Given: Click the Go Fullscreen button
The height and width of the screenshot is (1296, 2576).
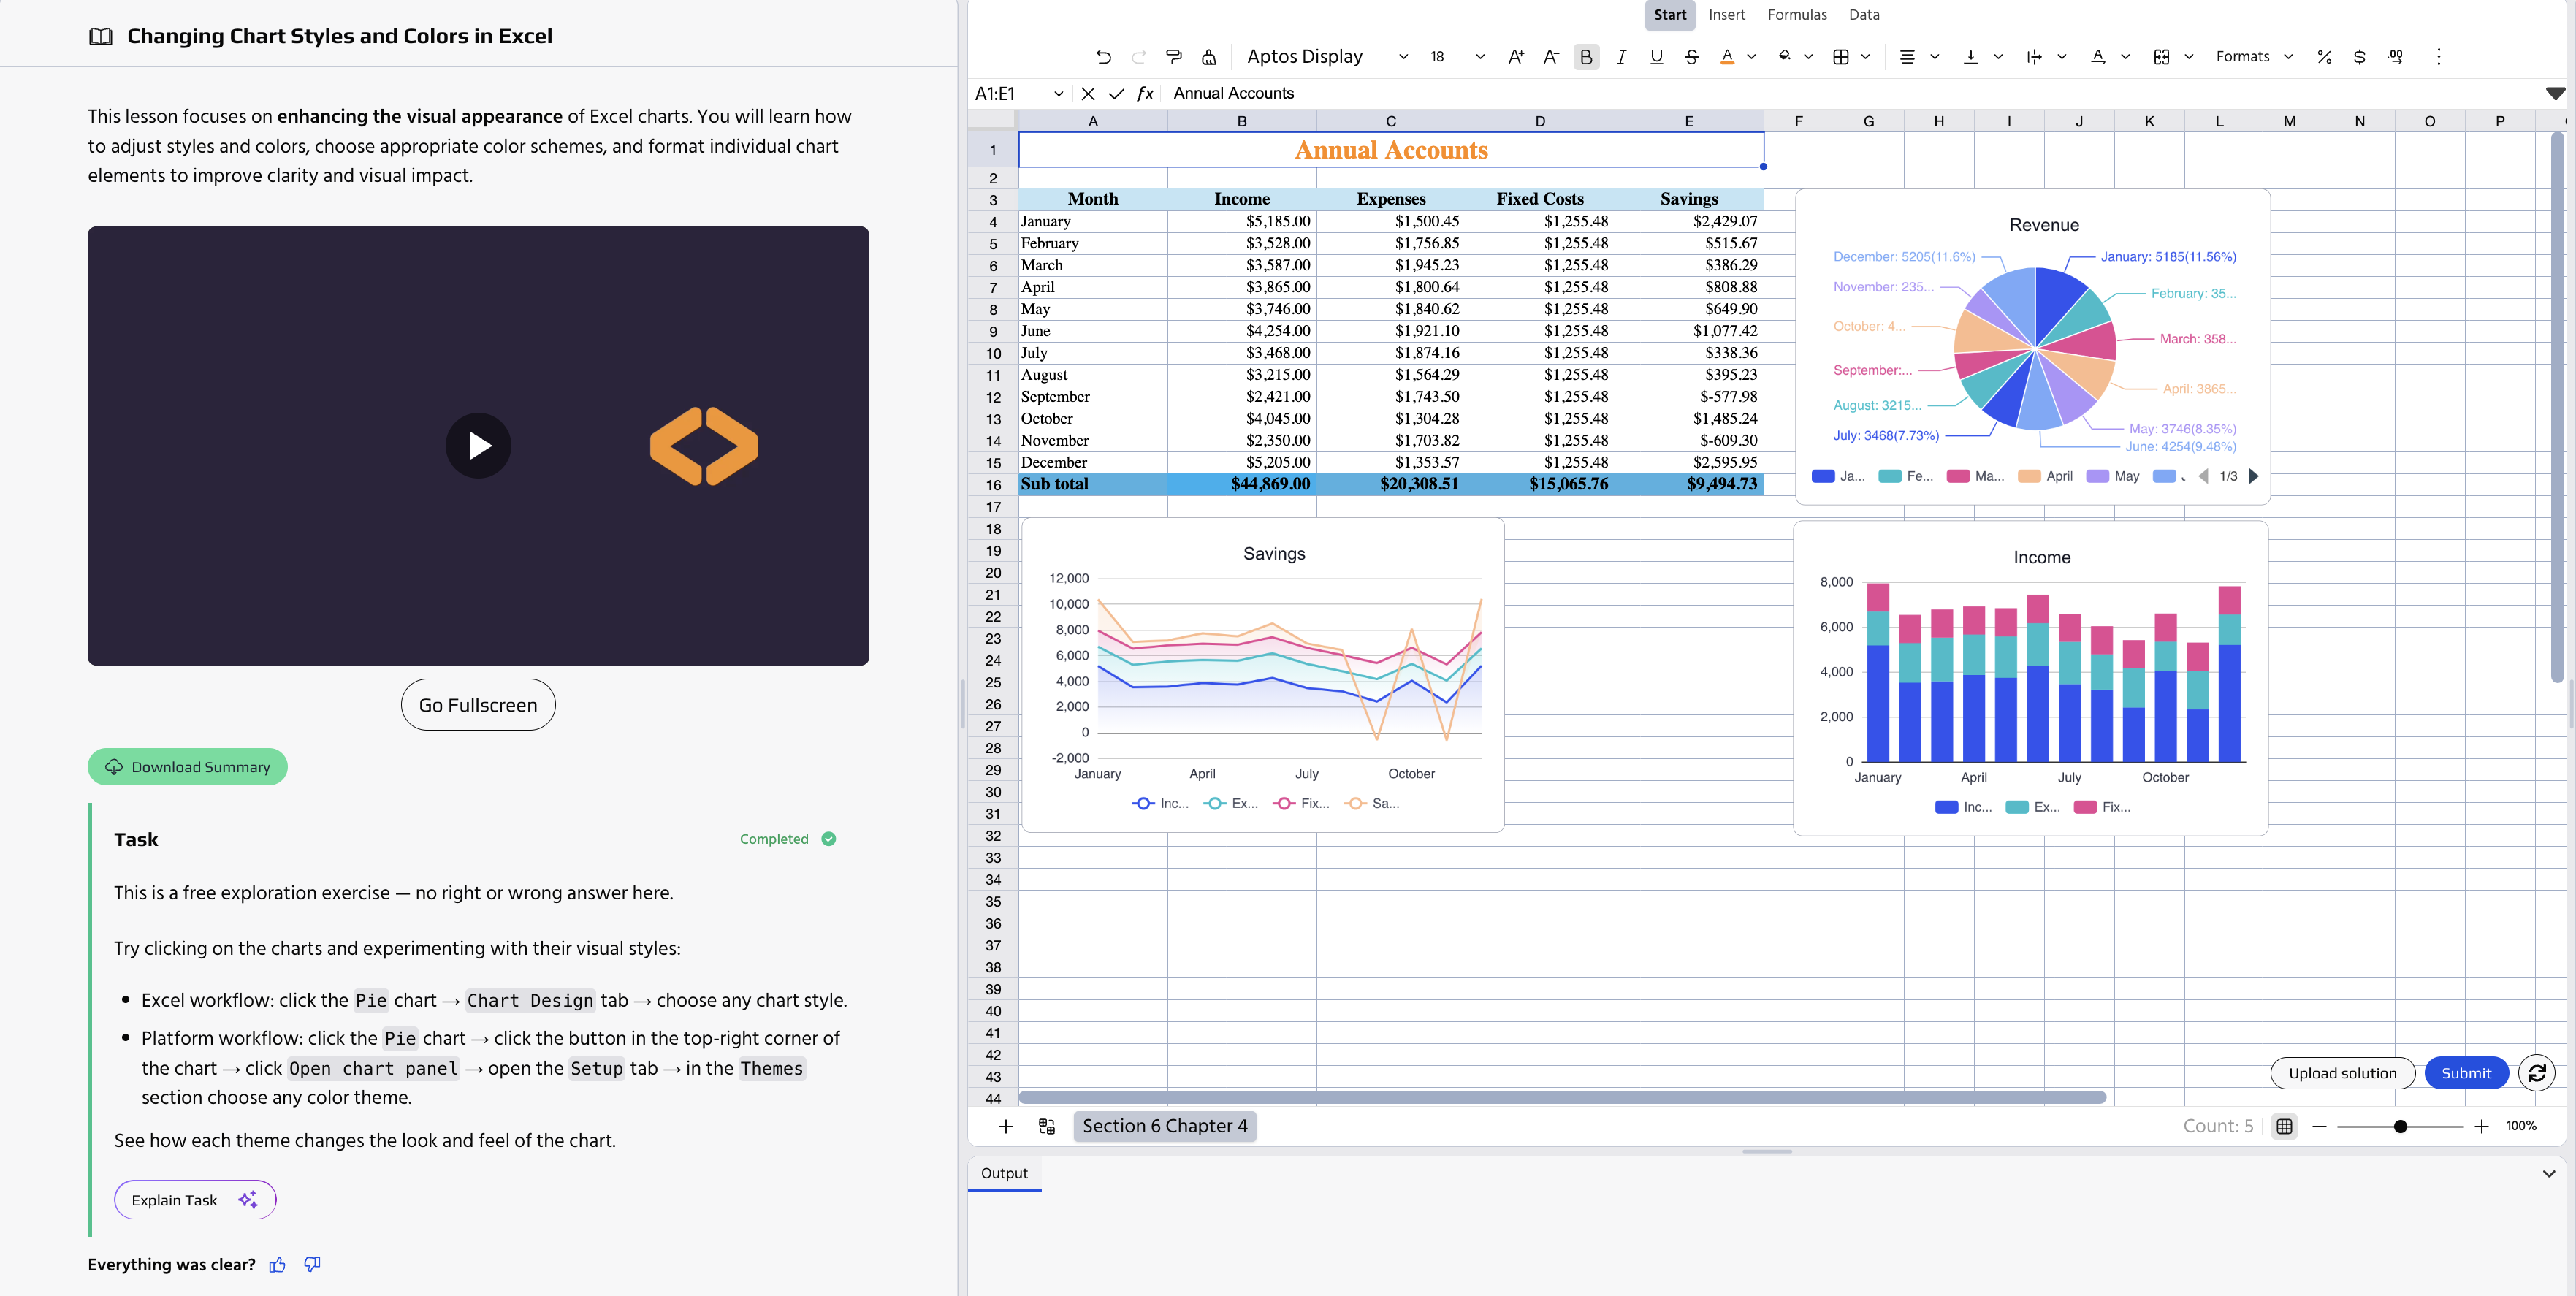Looking at the screenshot, I should click(478, 705).
